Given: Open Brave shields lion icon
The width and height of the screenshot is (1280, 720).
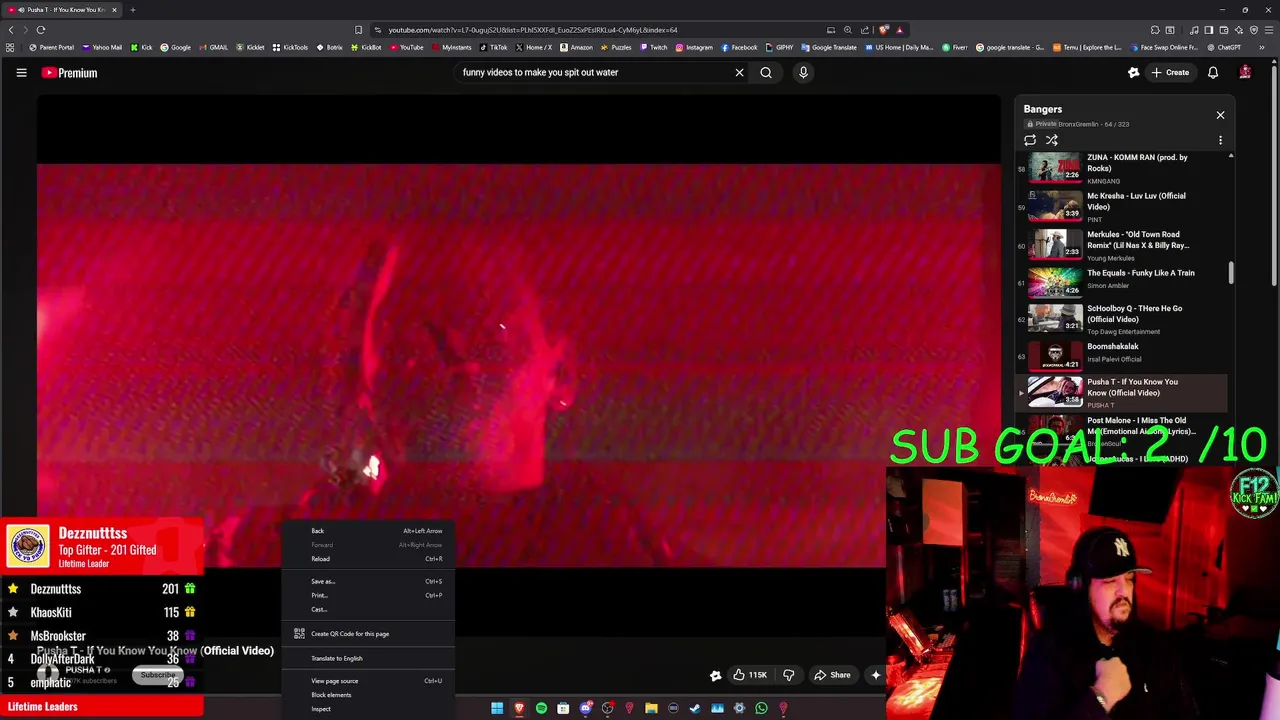Looking at the screenshot, I should coord(883,30).
